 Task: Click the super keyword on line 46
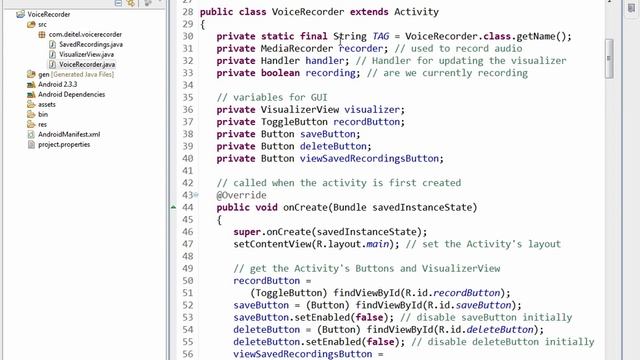pyautogui.click(x=247, y=232)
